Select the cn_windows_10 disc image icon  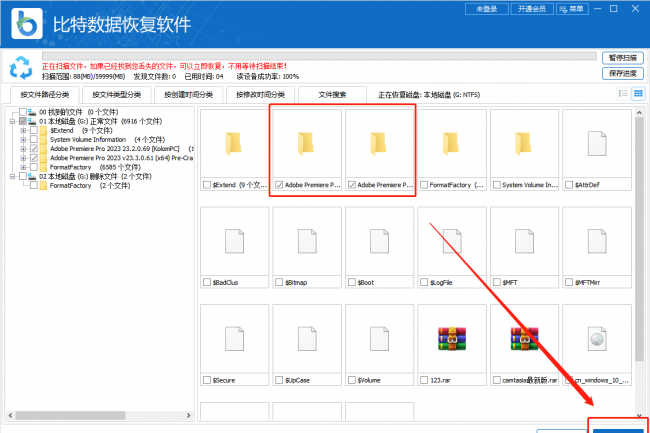coord(597,339)
